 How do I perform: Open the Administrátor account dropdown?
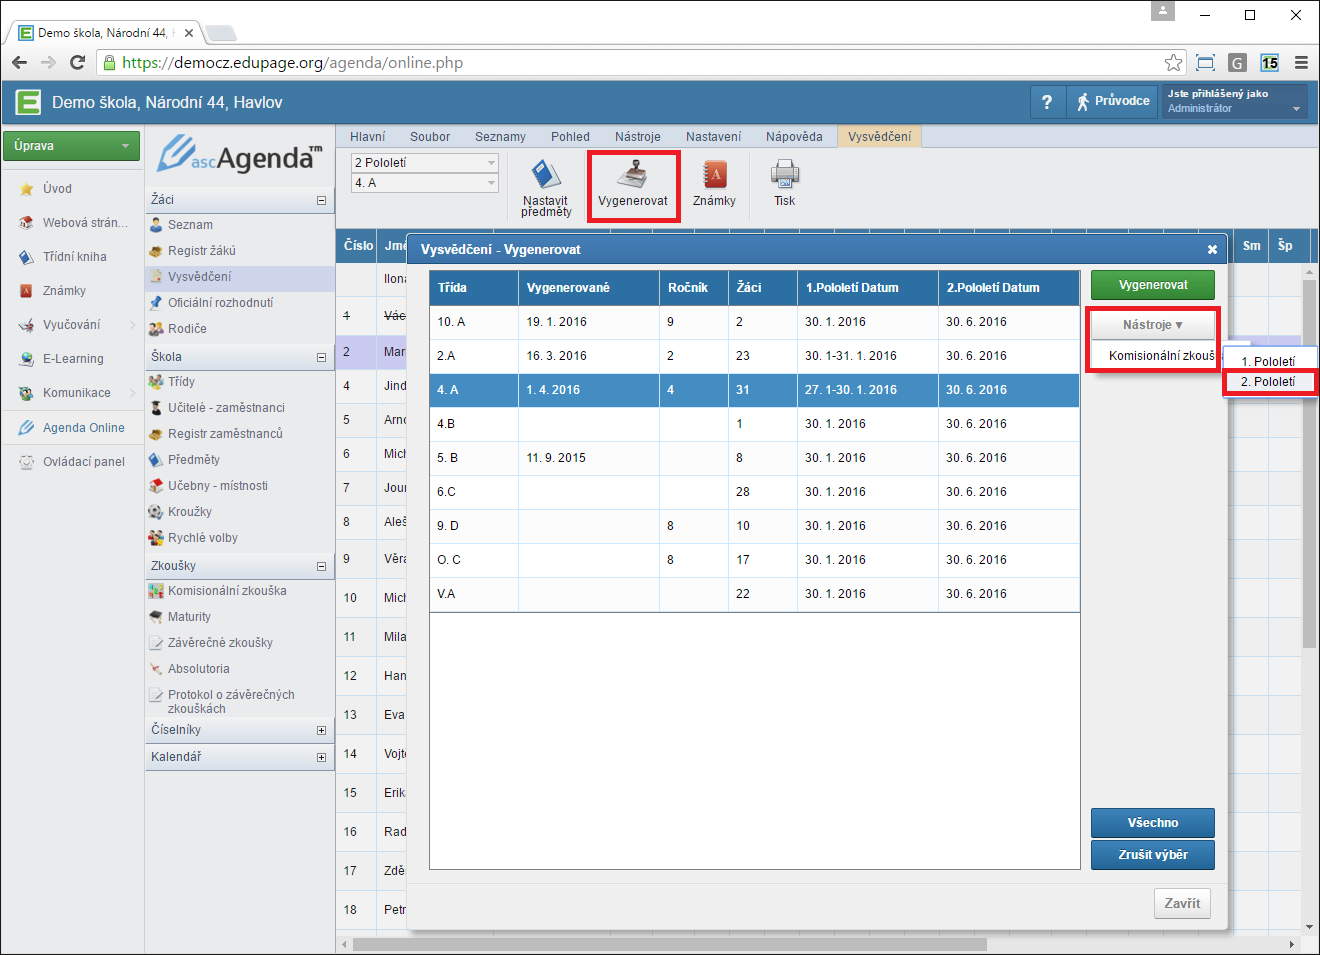(x=1234, y=101)
